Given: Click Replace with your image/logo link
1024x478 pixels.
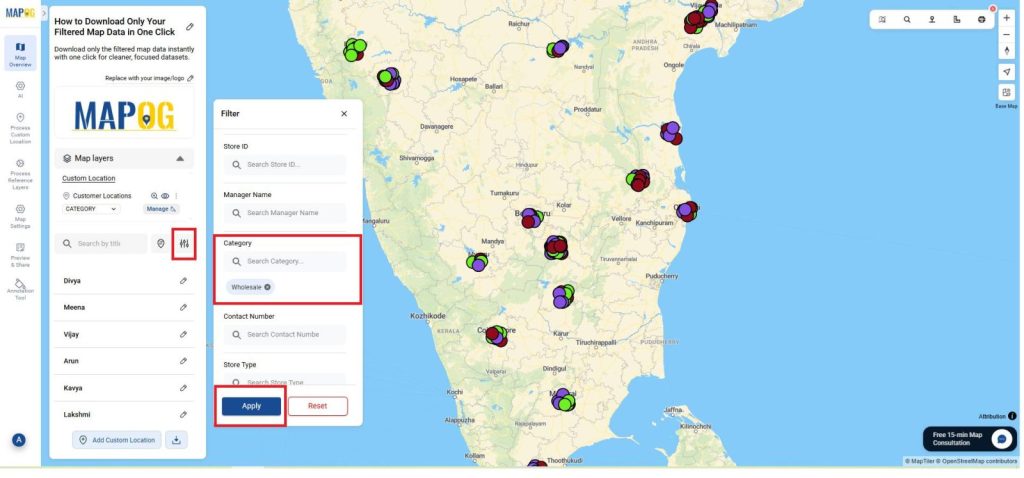Looking at the screenshot, I should click(x=150, y=78).
